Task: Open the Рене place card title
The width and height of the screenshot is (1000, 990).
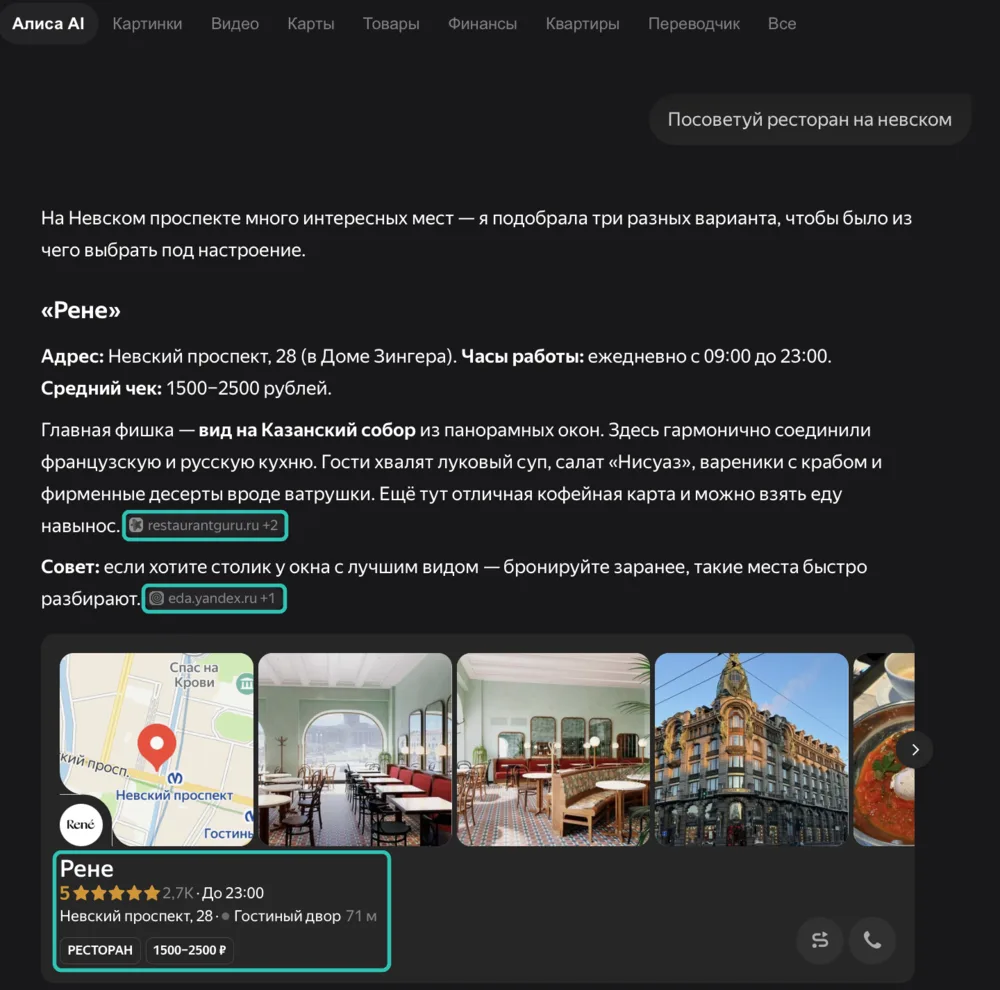Action: pos(87,869)
